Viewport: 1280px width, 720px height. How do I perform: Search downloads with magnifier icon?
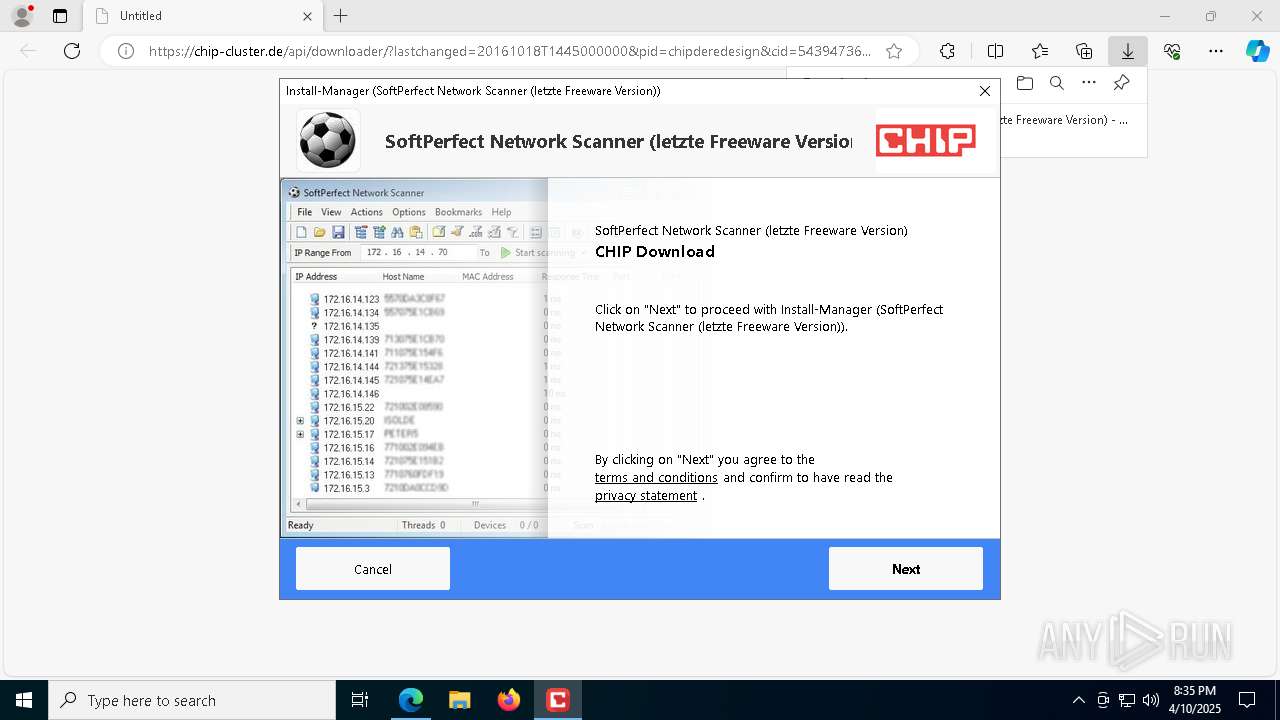pos(1056,83)
